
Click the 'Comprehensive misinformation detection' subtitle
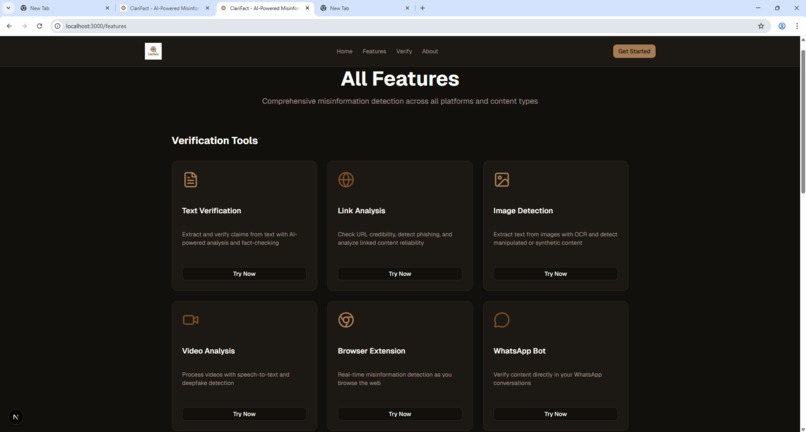[400, 101]
